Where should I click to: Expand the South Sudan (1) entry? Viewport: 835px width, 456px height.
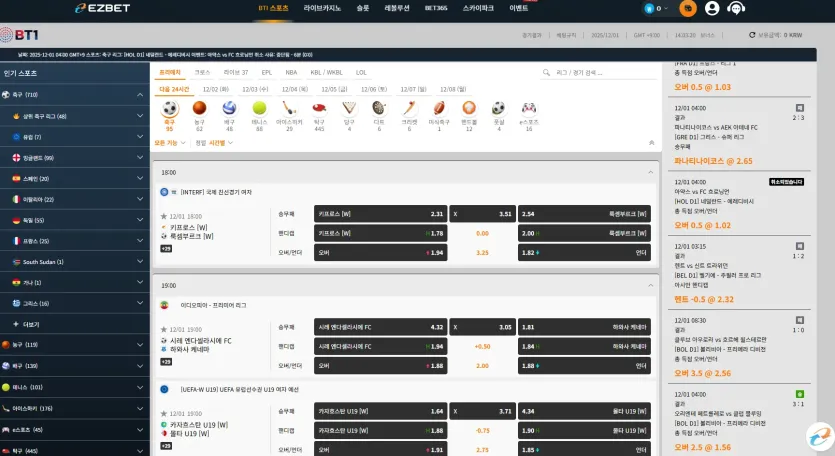pos(140,262)
